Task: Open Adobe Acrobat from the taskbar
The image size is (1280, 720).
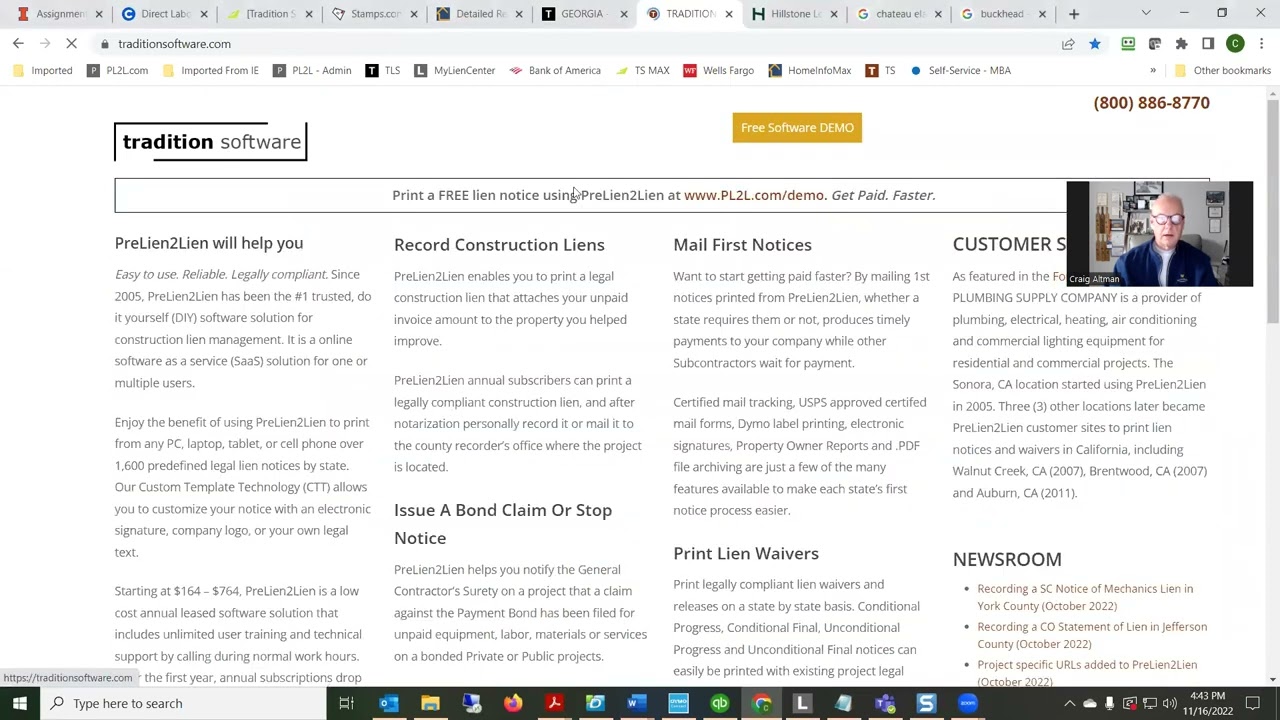Action: pos(554,703)
